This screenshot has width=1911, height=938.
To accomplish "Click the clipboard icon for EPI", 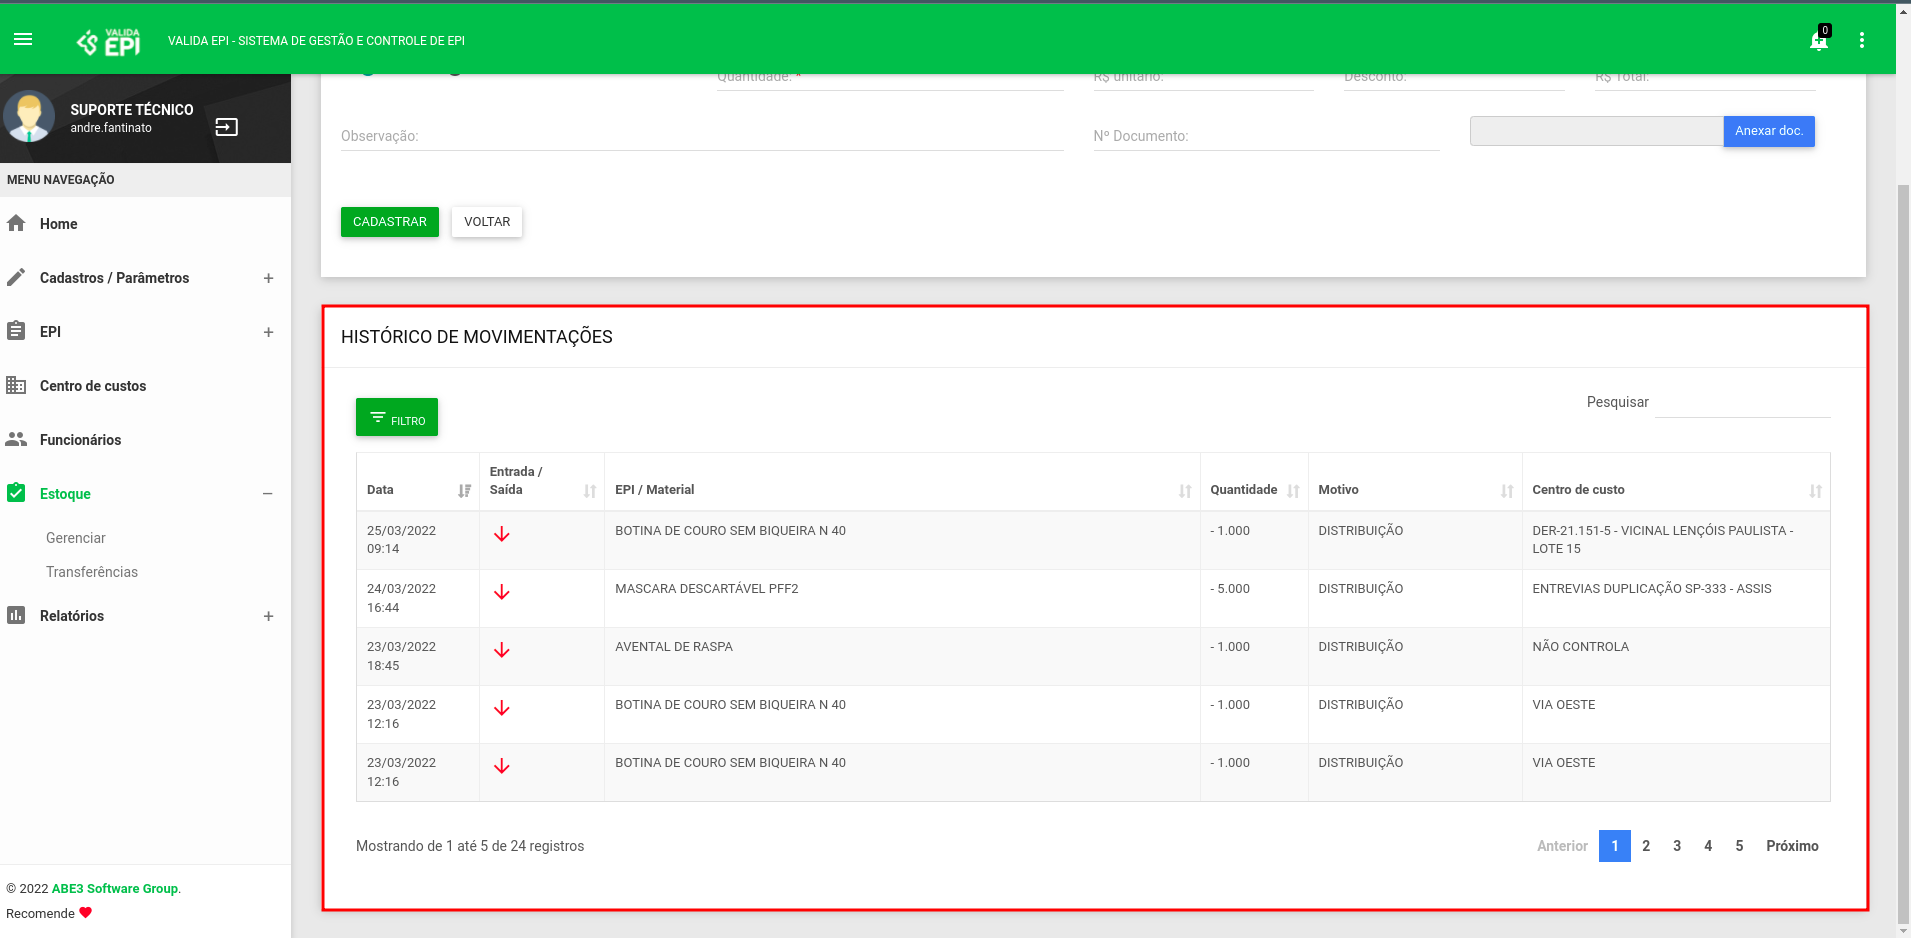I will (16, 331).
